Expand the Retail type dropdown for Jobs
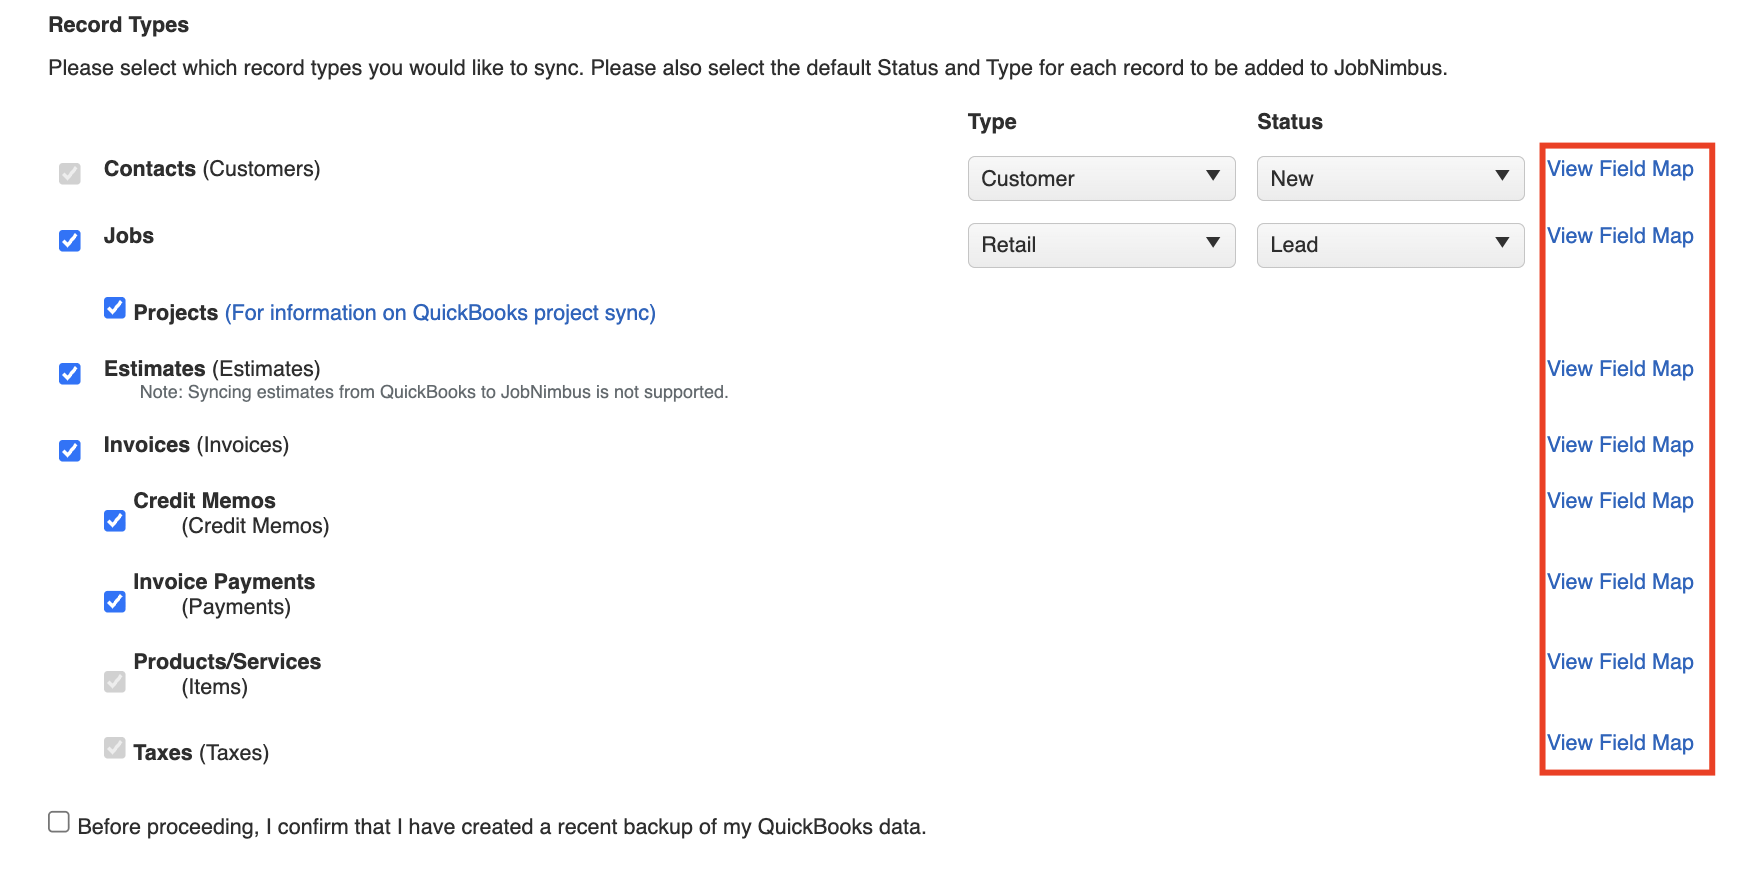This screenshot has height=874, width=1754. point(1101,245)
